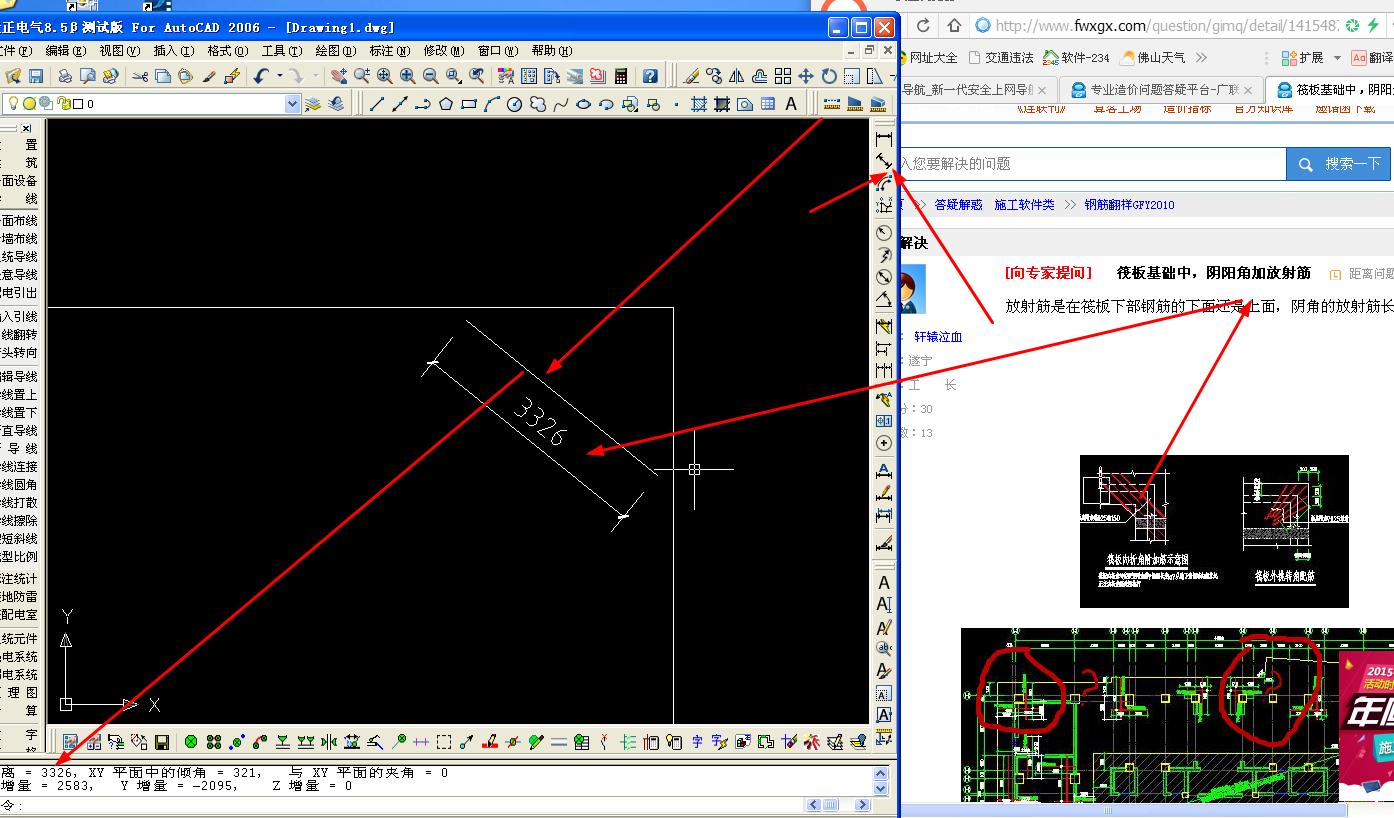Open the 编辑 Edit menu
Viewport: 1394px width, 818px height.
66,50
